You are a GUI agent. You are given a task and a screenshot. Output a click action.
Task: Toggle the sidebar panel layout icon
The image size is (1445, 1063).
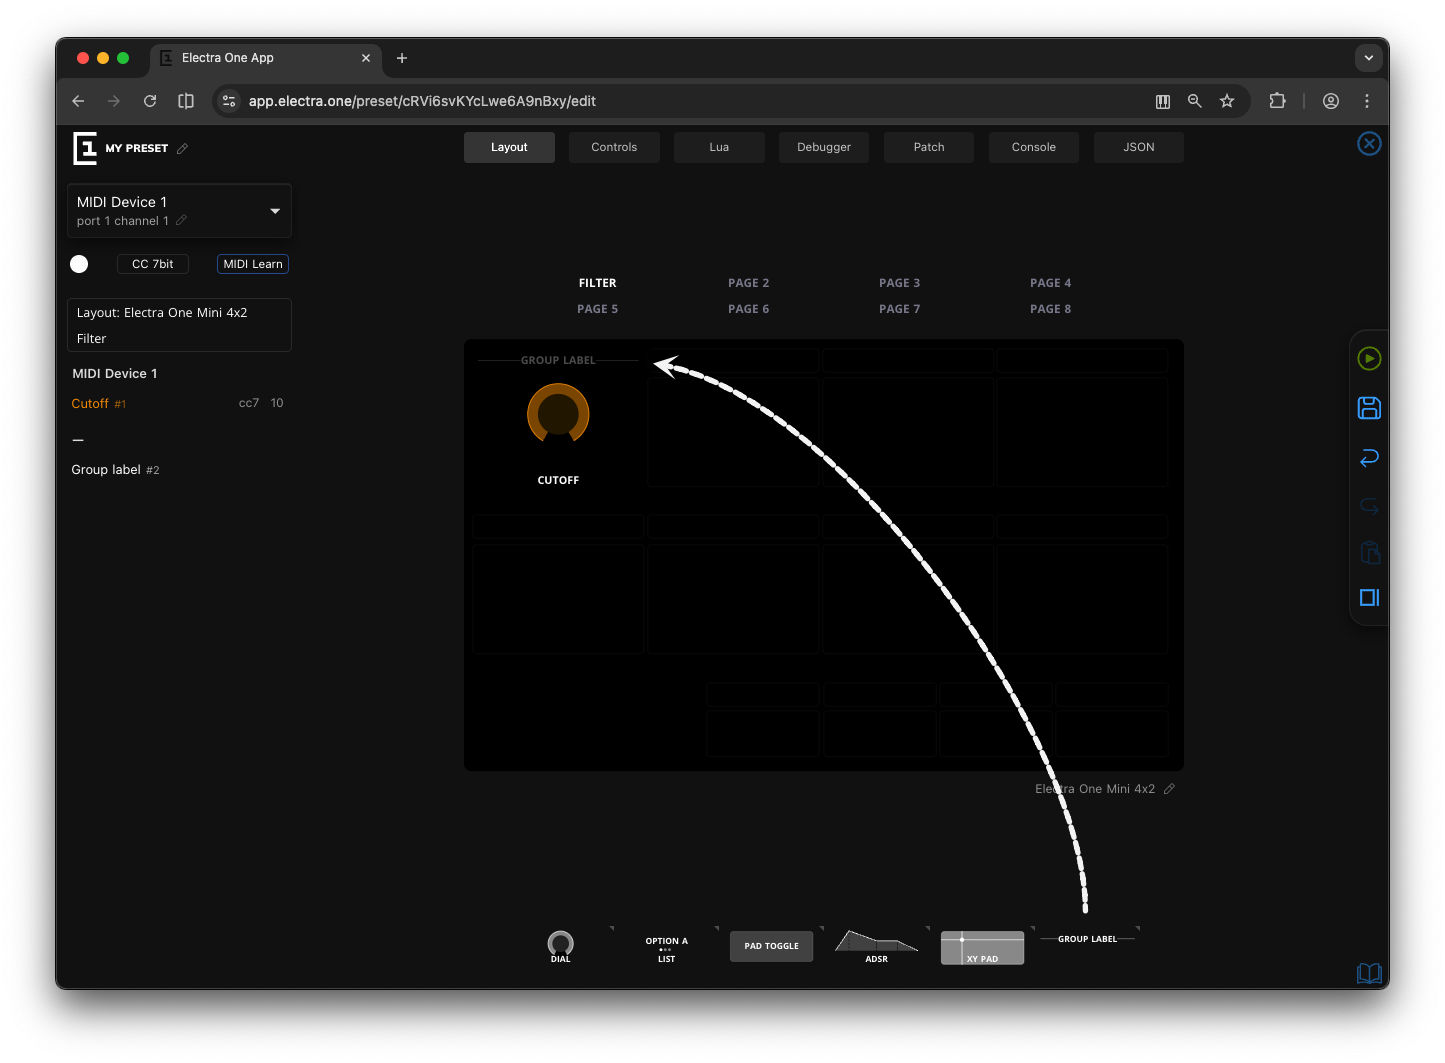(1369, 598)
